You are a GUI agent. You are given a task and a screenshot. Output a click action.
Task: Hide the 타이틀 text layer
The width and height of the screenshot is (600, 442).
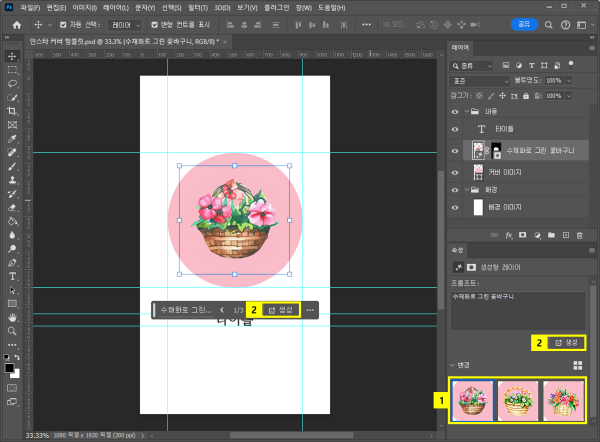[x=455, y=129]
